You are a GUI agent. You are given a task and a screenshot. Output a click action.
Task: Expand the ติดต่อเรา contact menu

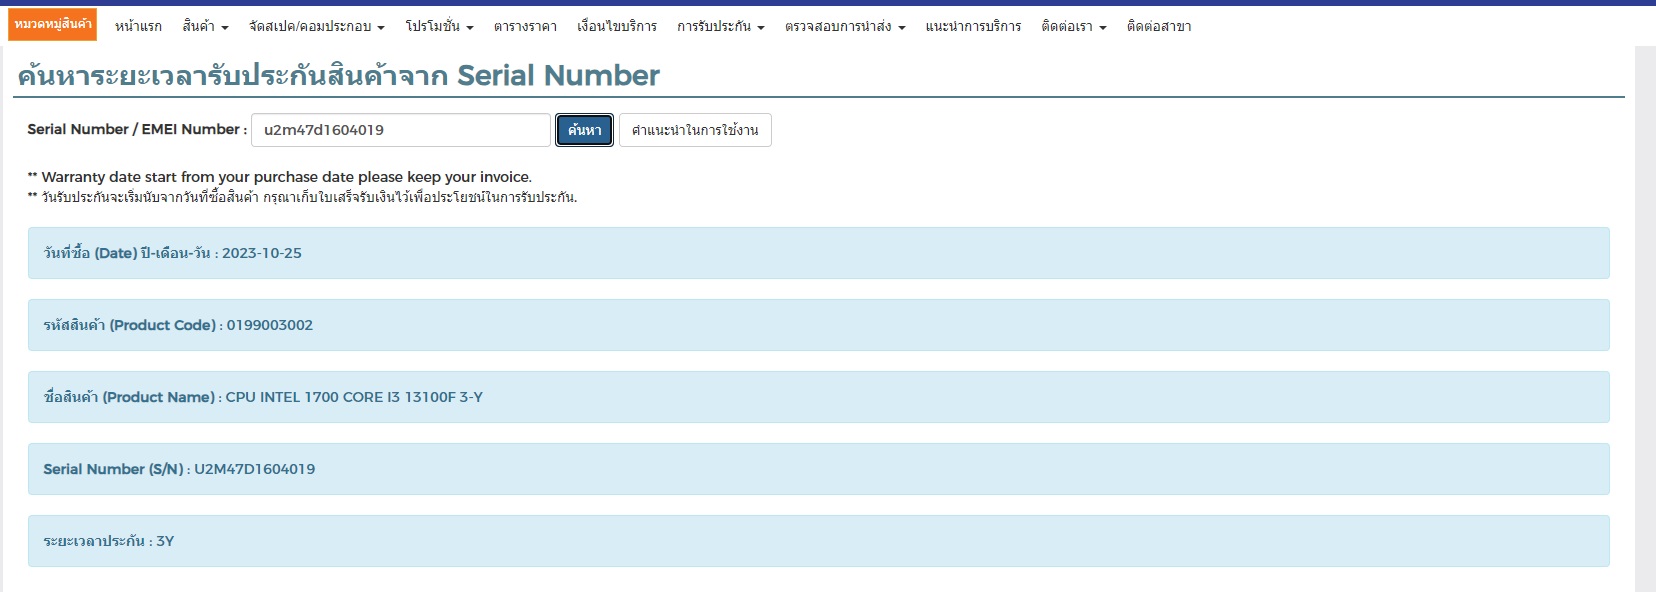click(1074, 26)
